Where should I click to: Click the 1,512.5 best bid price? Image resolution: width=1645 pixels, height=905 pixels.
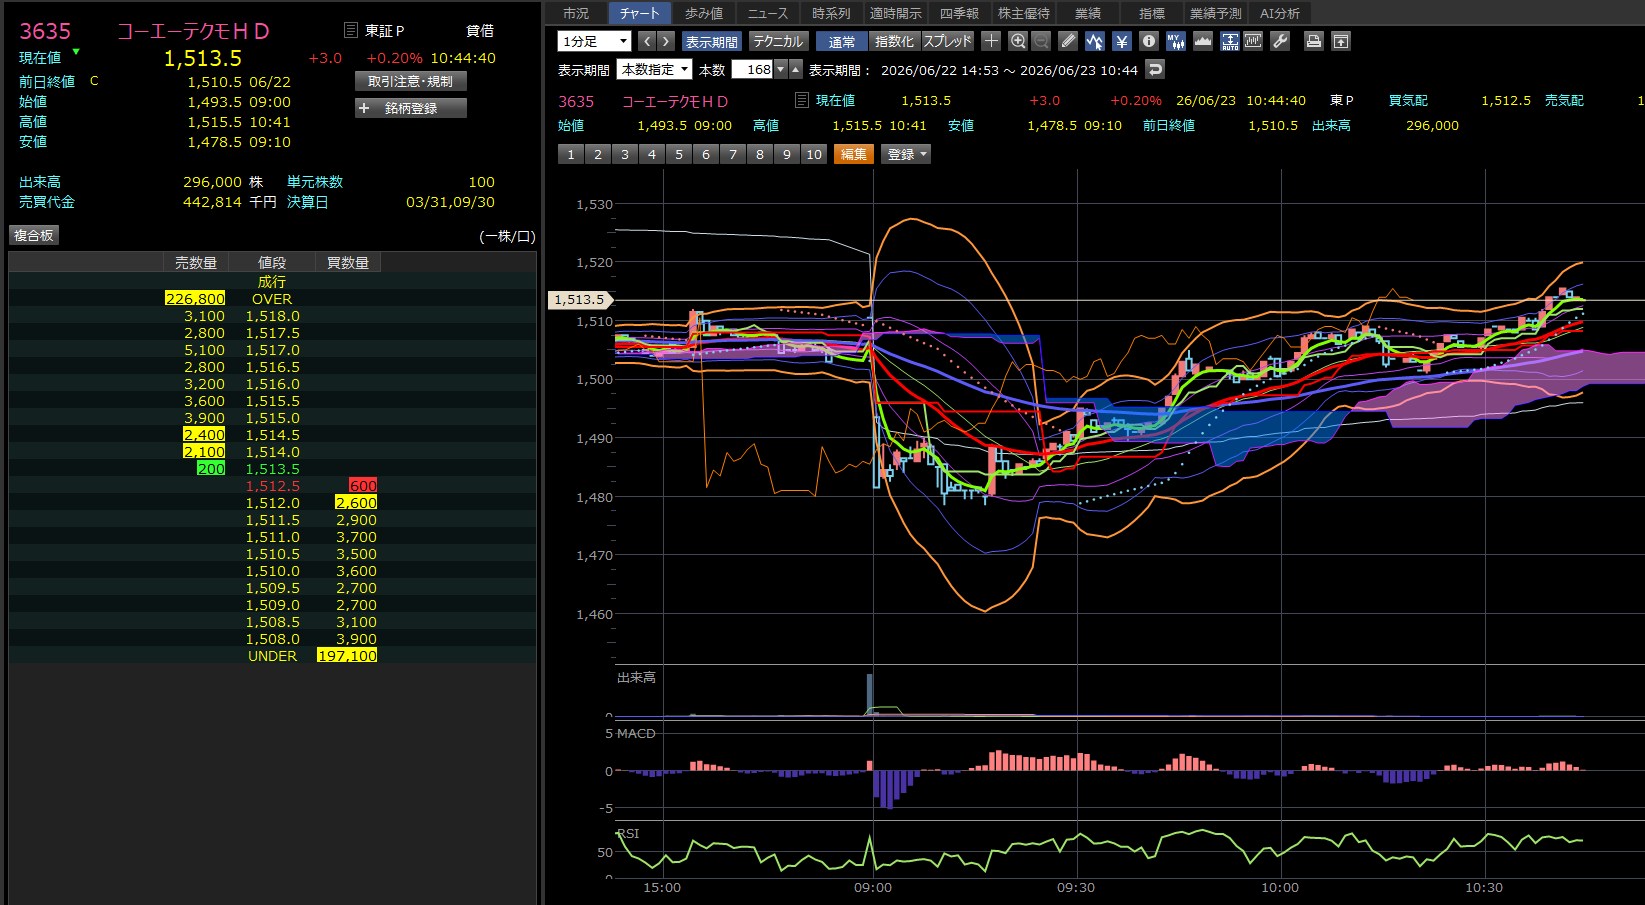(273, 486)
